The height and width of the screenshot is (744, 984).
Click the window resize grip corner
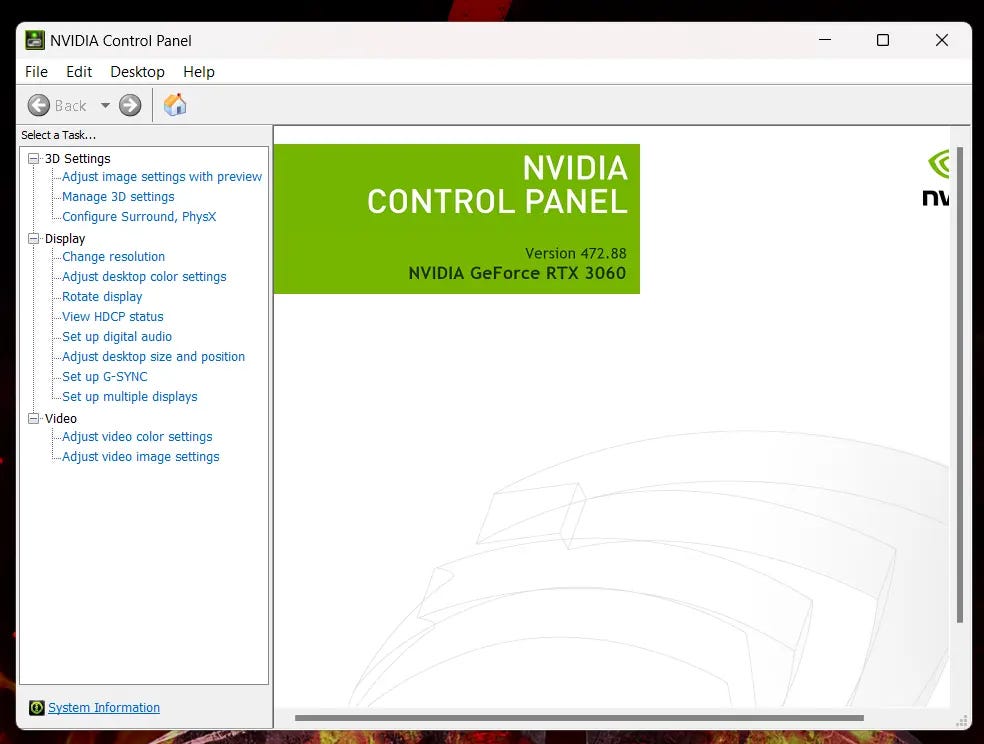(961, 720)
